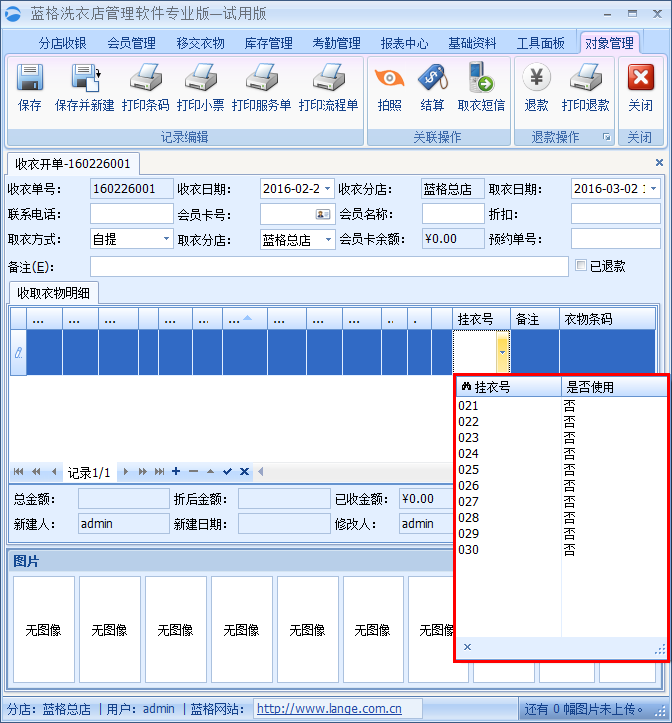
Task: Click 打印小票 printer icon
Action: click(x=201, y=77)
